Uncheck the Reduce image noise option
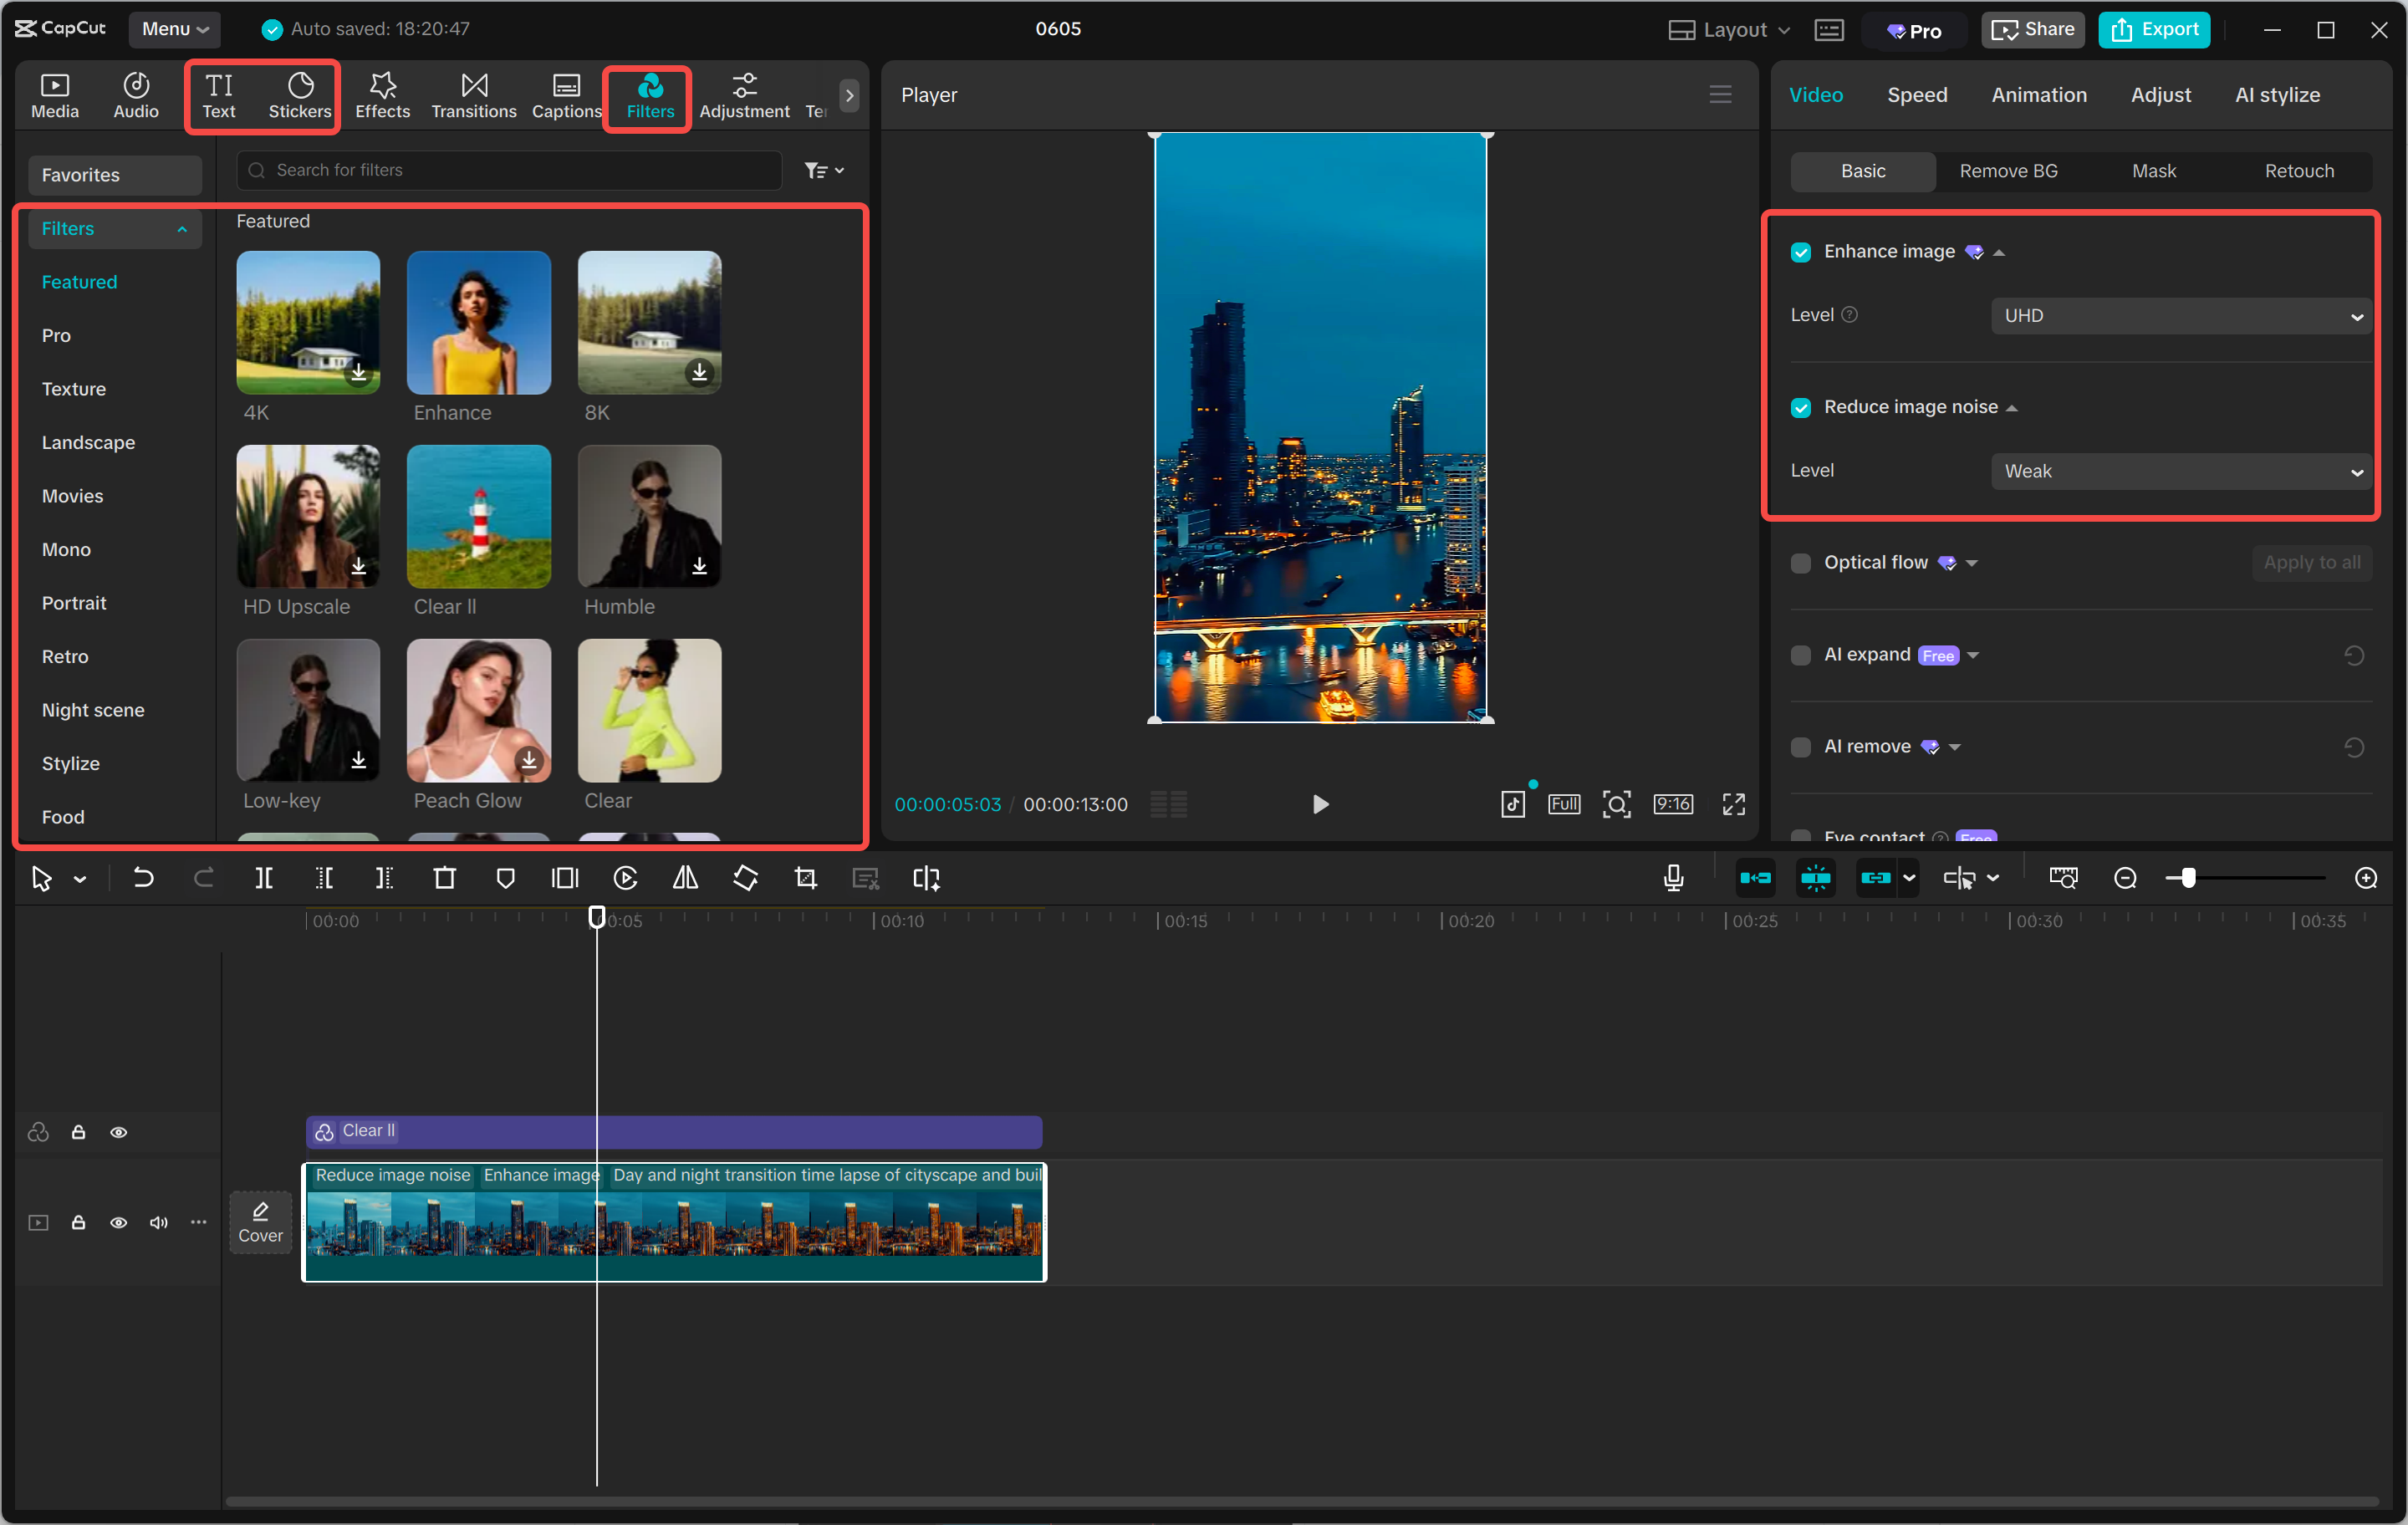The height and width of the screenshot is (1525, 2408). (1801, 408)
